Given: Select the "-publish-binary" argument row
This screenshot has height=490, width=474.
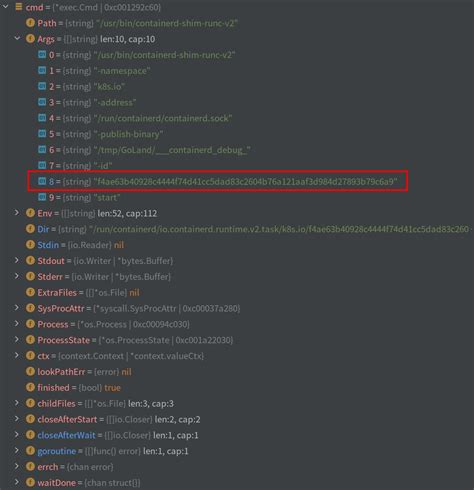Looking at the screenshot, I should tap(100, 134).
